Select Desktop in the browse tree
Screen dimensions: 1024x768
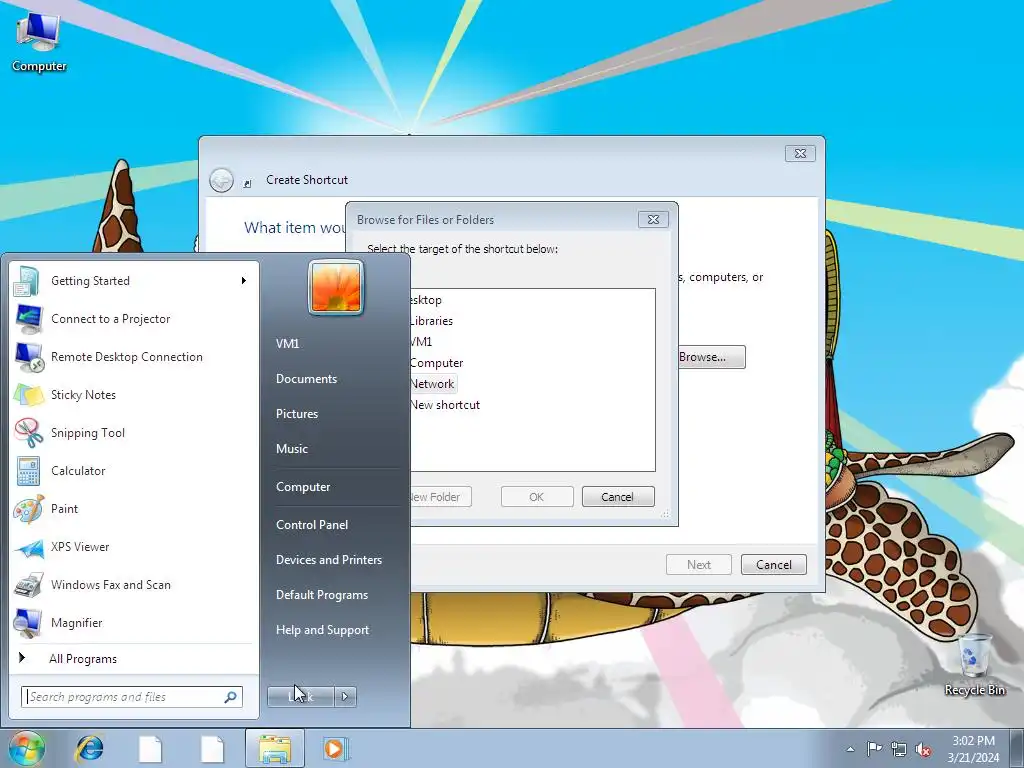426,300
